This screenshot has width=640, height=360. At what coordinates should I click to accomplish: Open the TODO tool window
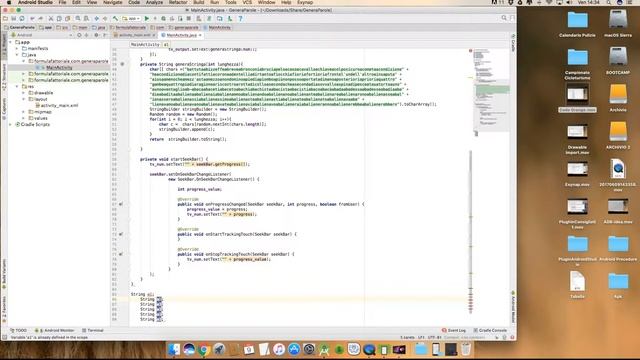(18, 330)
